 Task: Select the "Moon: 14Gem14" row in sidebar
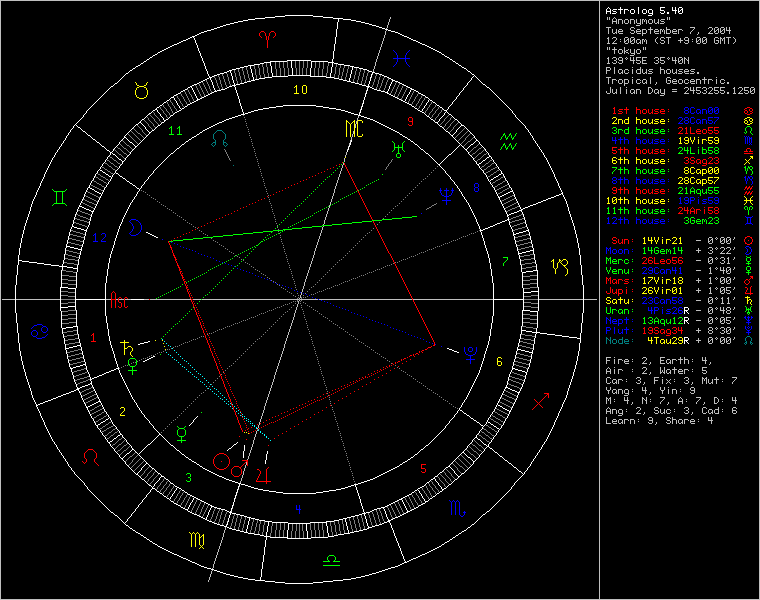(679, 251)
